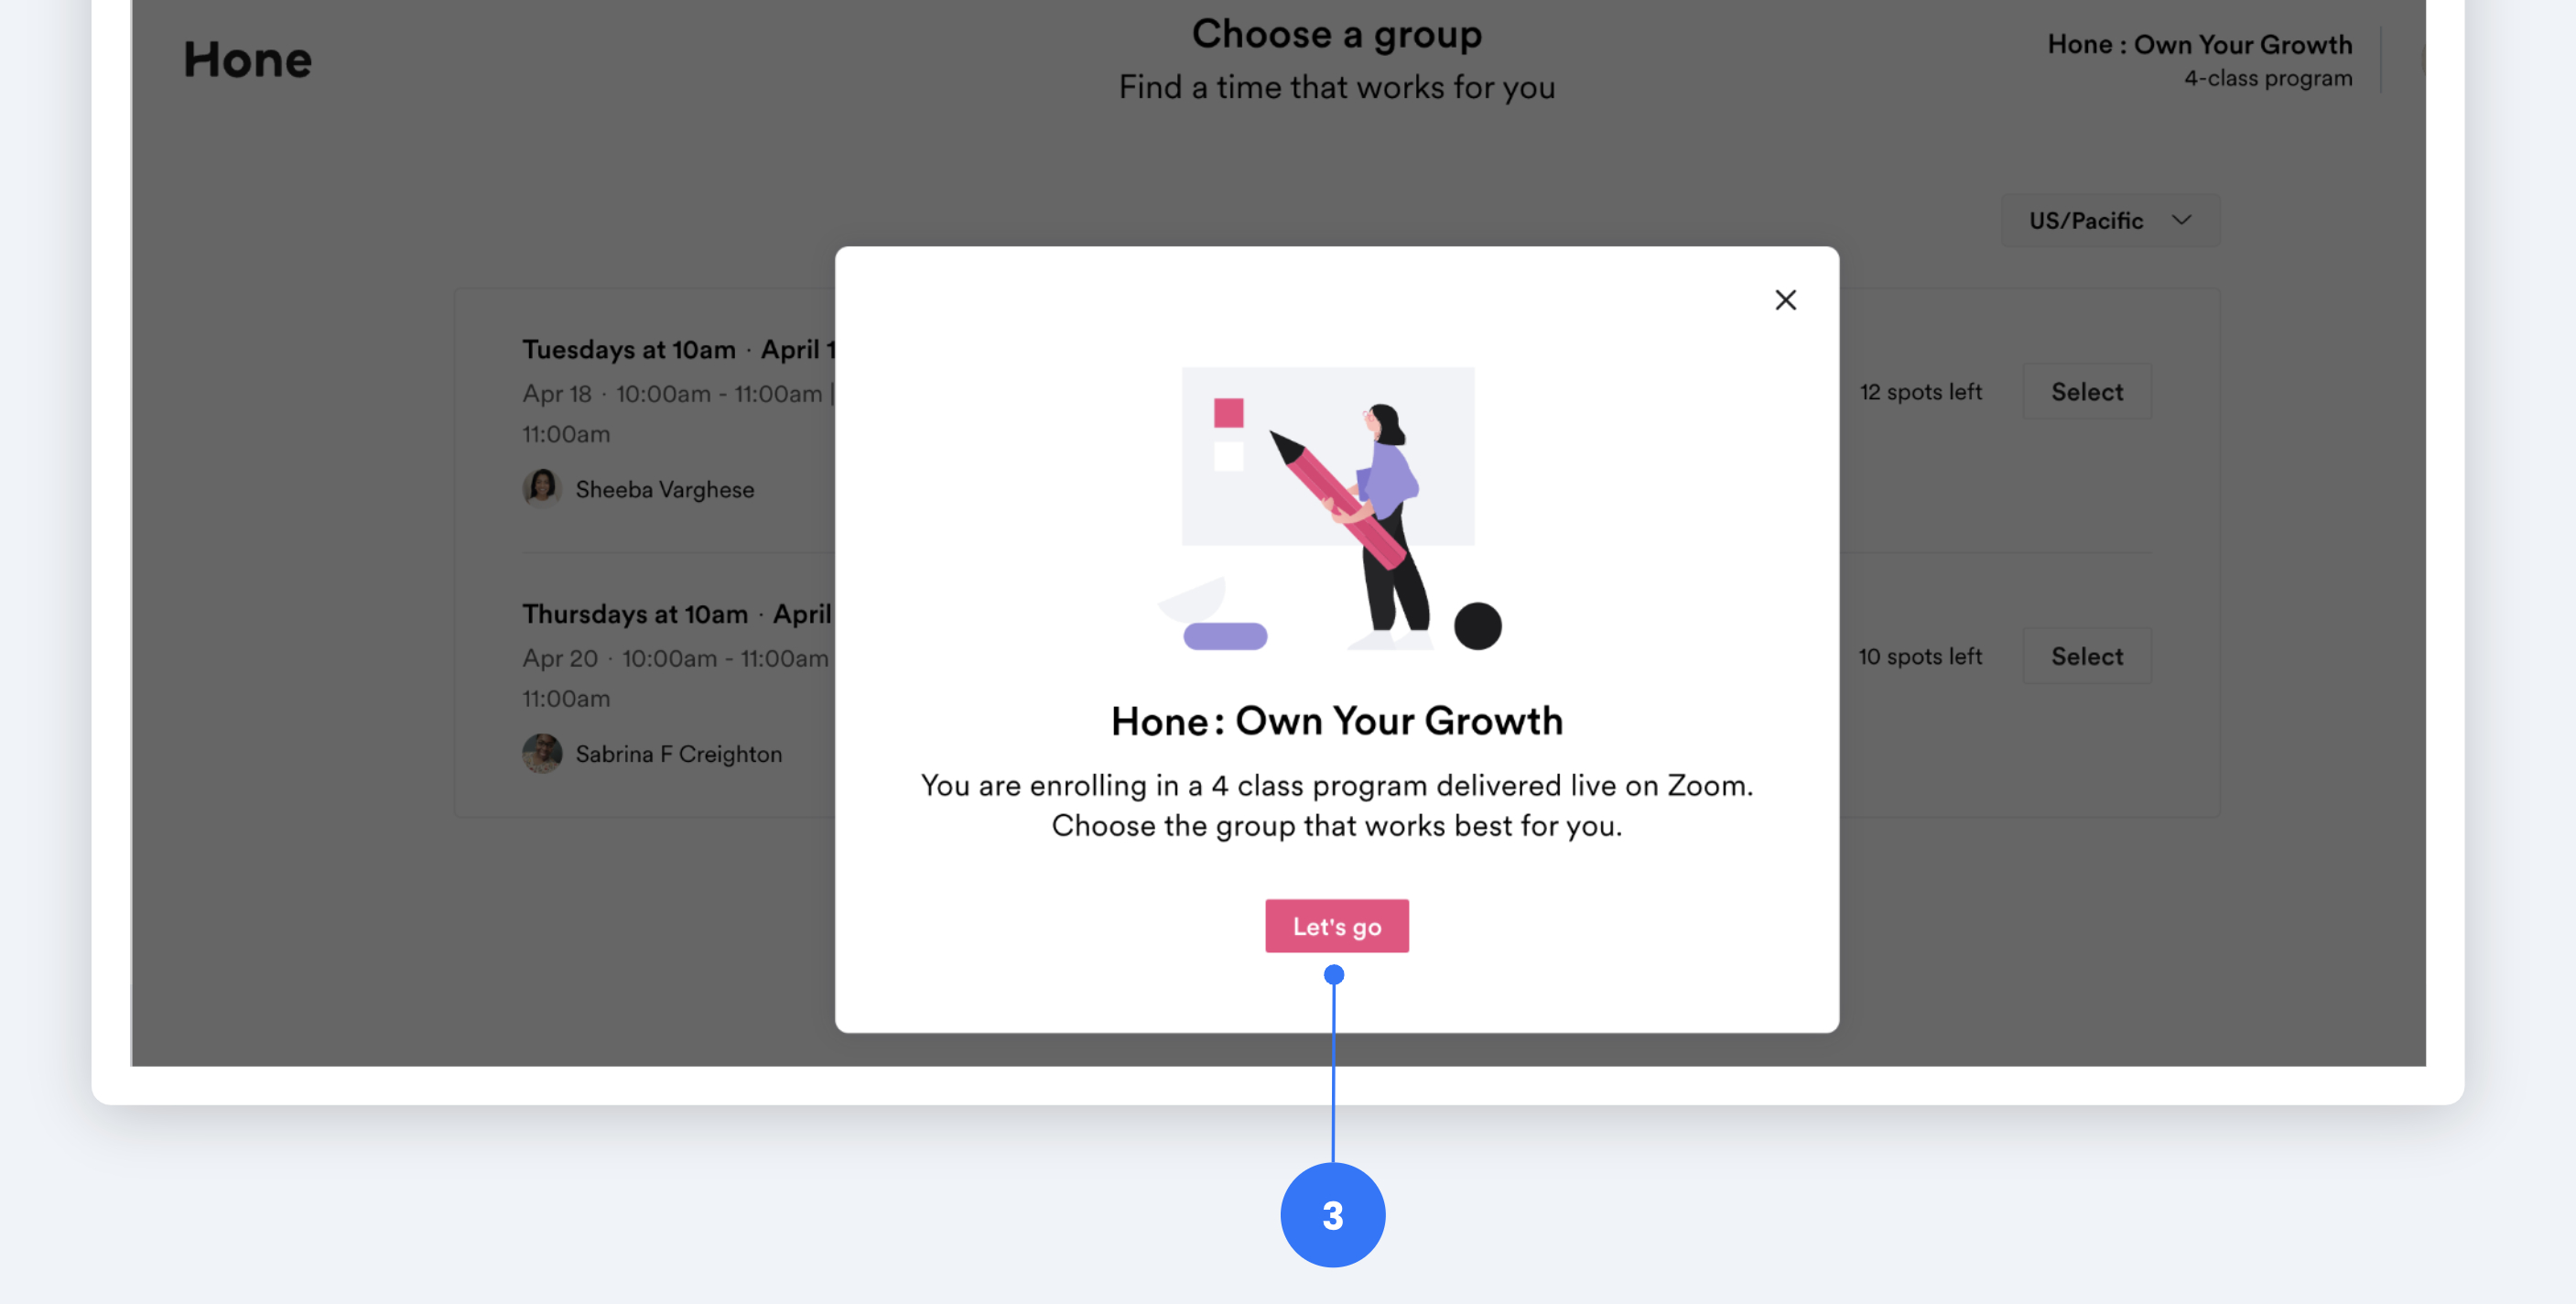Close the enrollment modal with X

(1785, 300)
